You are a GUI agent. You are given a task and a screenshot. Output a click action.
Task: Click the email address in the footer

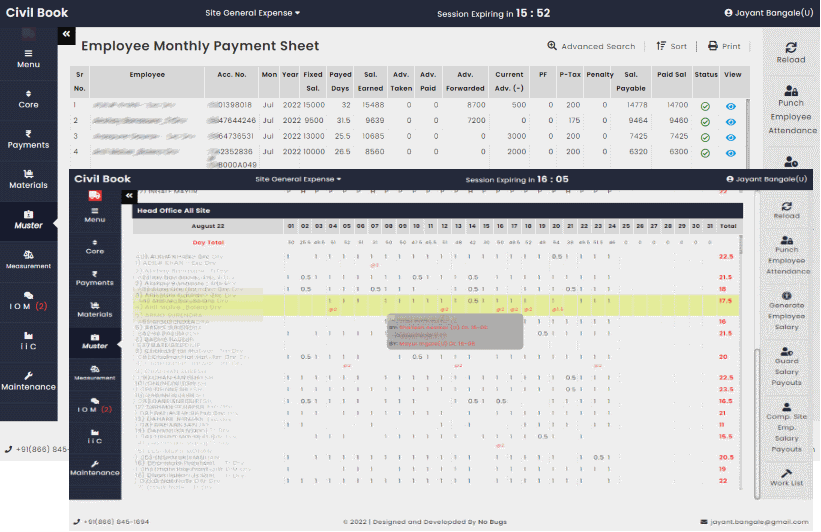coord(759,521)
